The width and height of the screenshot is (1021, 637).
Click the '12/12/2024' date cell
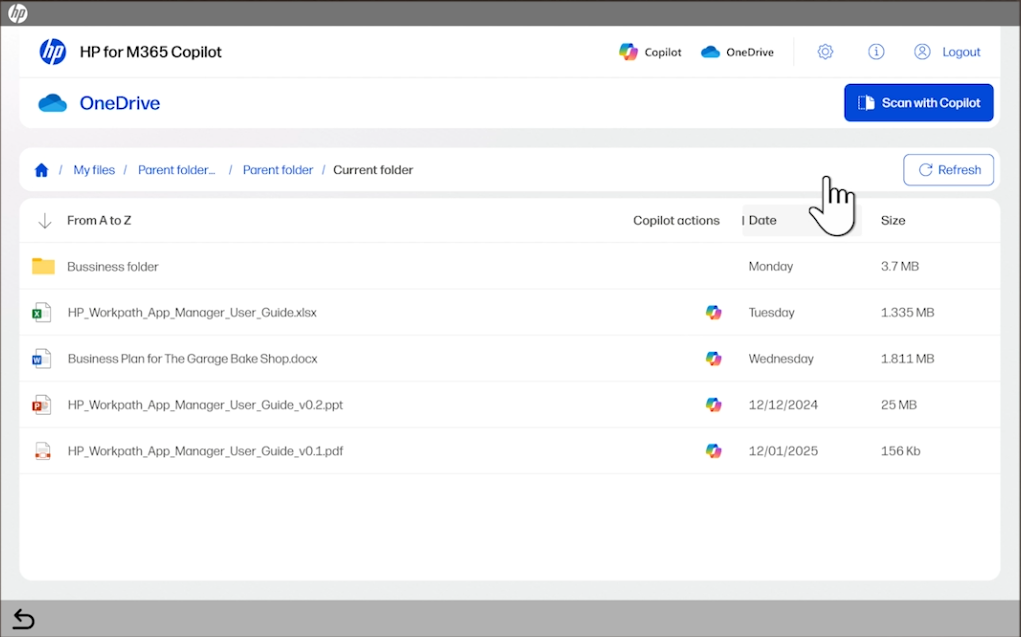tap(783, 405)
